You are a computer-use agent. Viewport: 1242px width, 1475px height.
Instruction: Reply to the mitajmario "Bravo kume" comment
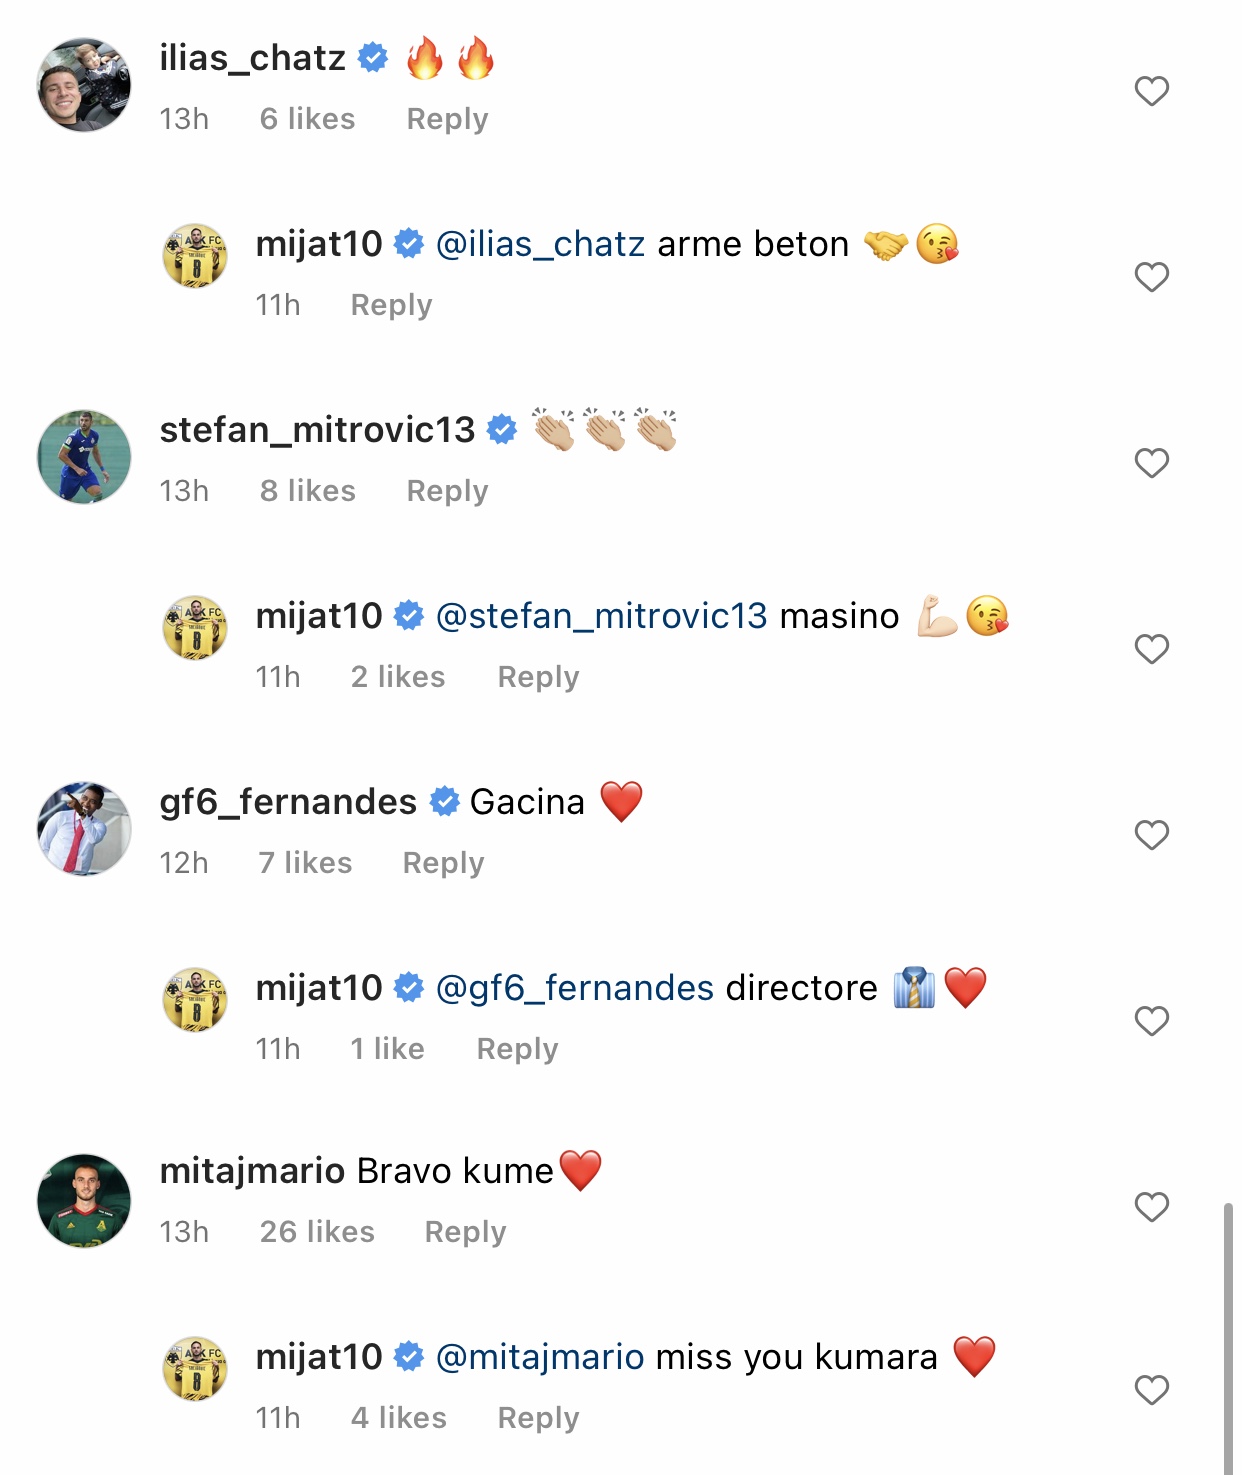click(465, 1232)
